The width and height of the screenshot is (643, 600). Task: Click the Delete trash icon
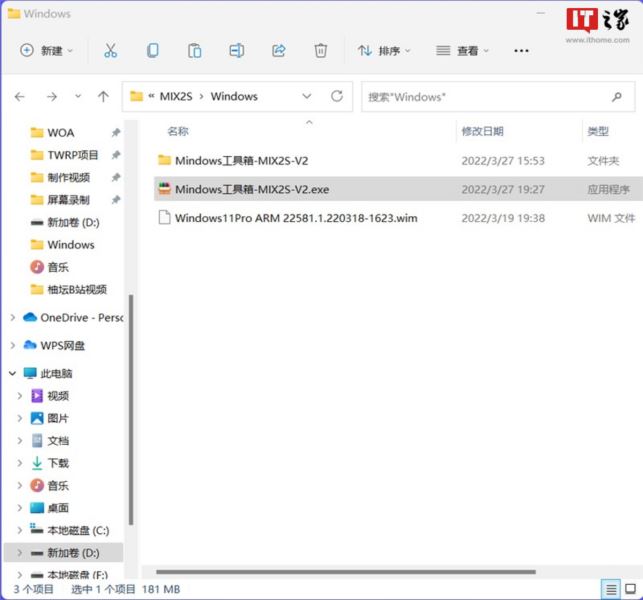[321, 51]
